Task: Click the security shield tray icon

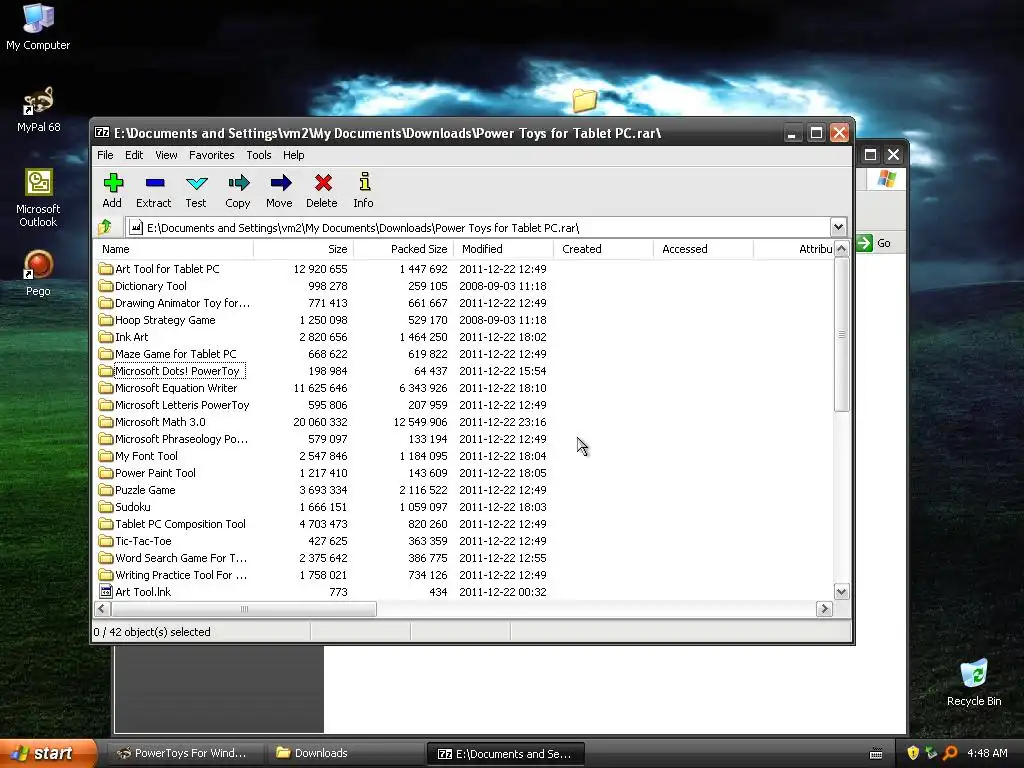Action: [x=913, y=753]
